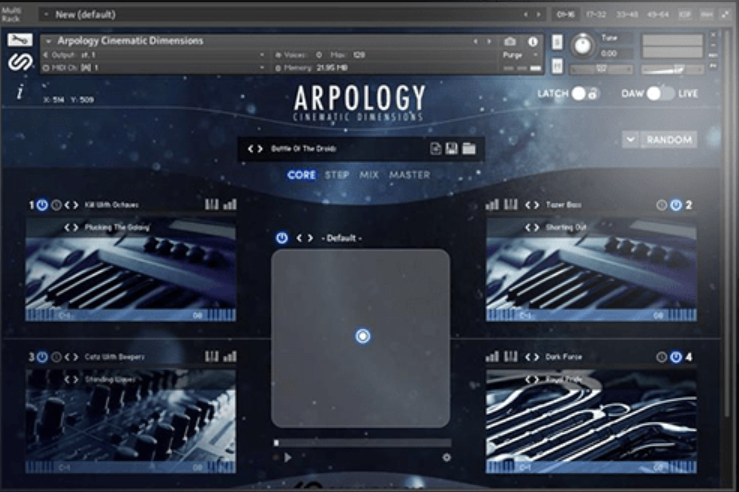Click the new preset page icon
Image resolution: width=739 pixels, height=492 pixels.
tap(436, 148)
